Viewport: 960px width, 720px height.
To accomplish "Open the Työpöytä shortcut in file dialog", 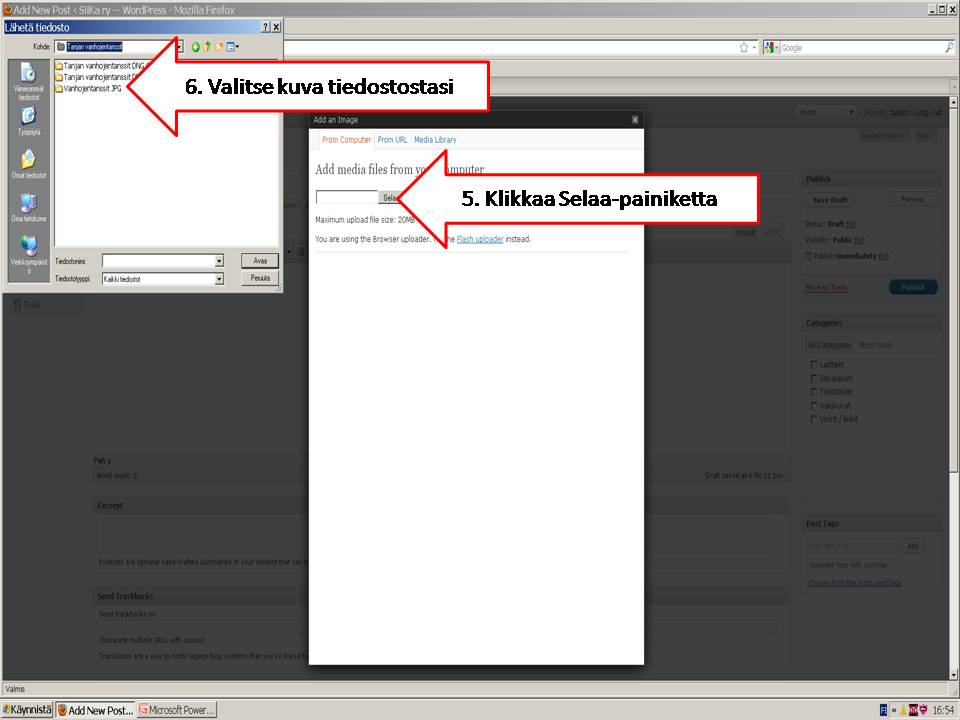I will 28,119.
